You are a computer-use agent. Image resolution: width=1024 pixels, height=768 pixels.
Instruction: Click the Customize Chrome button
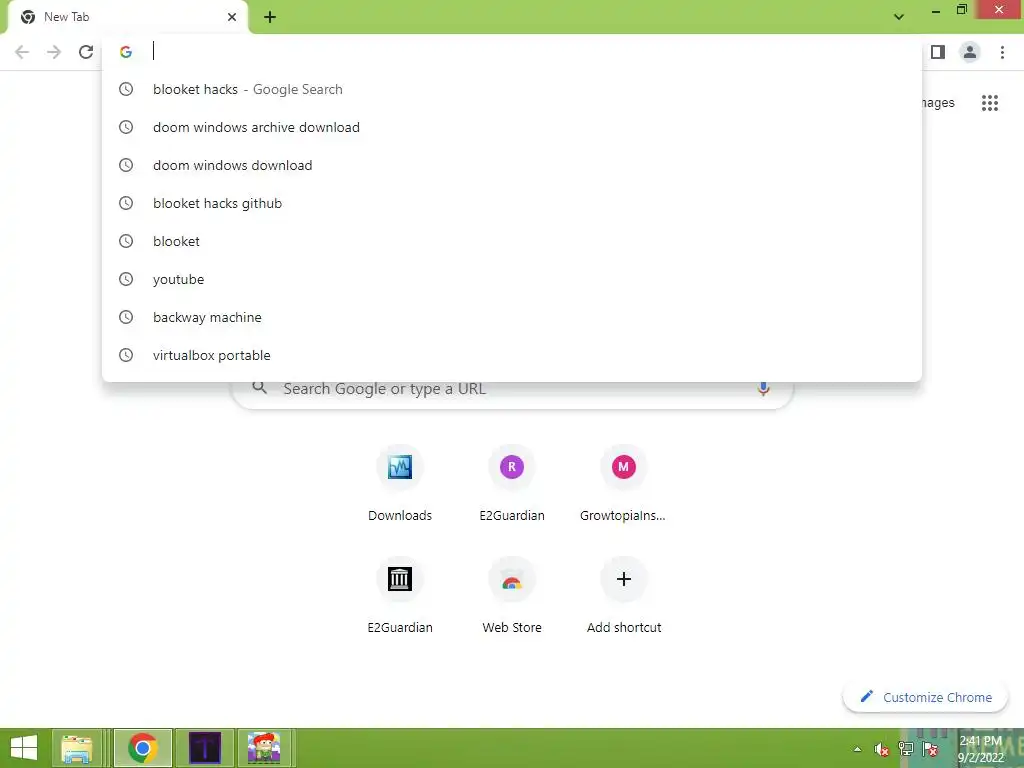[925, 697]
